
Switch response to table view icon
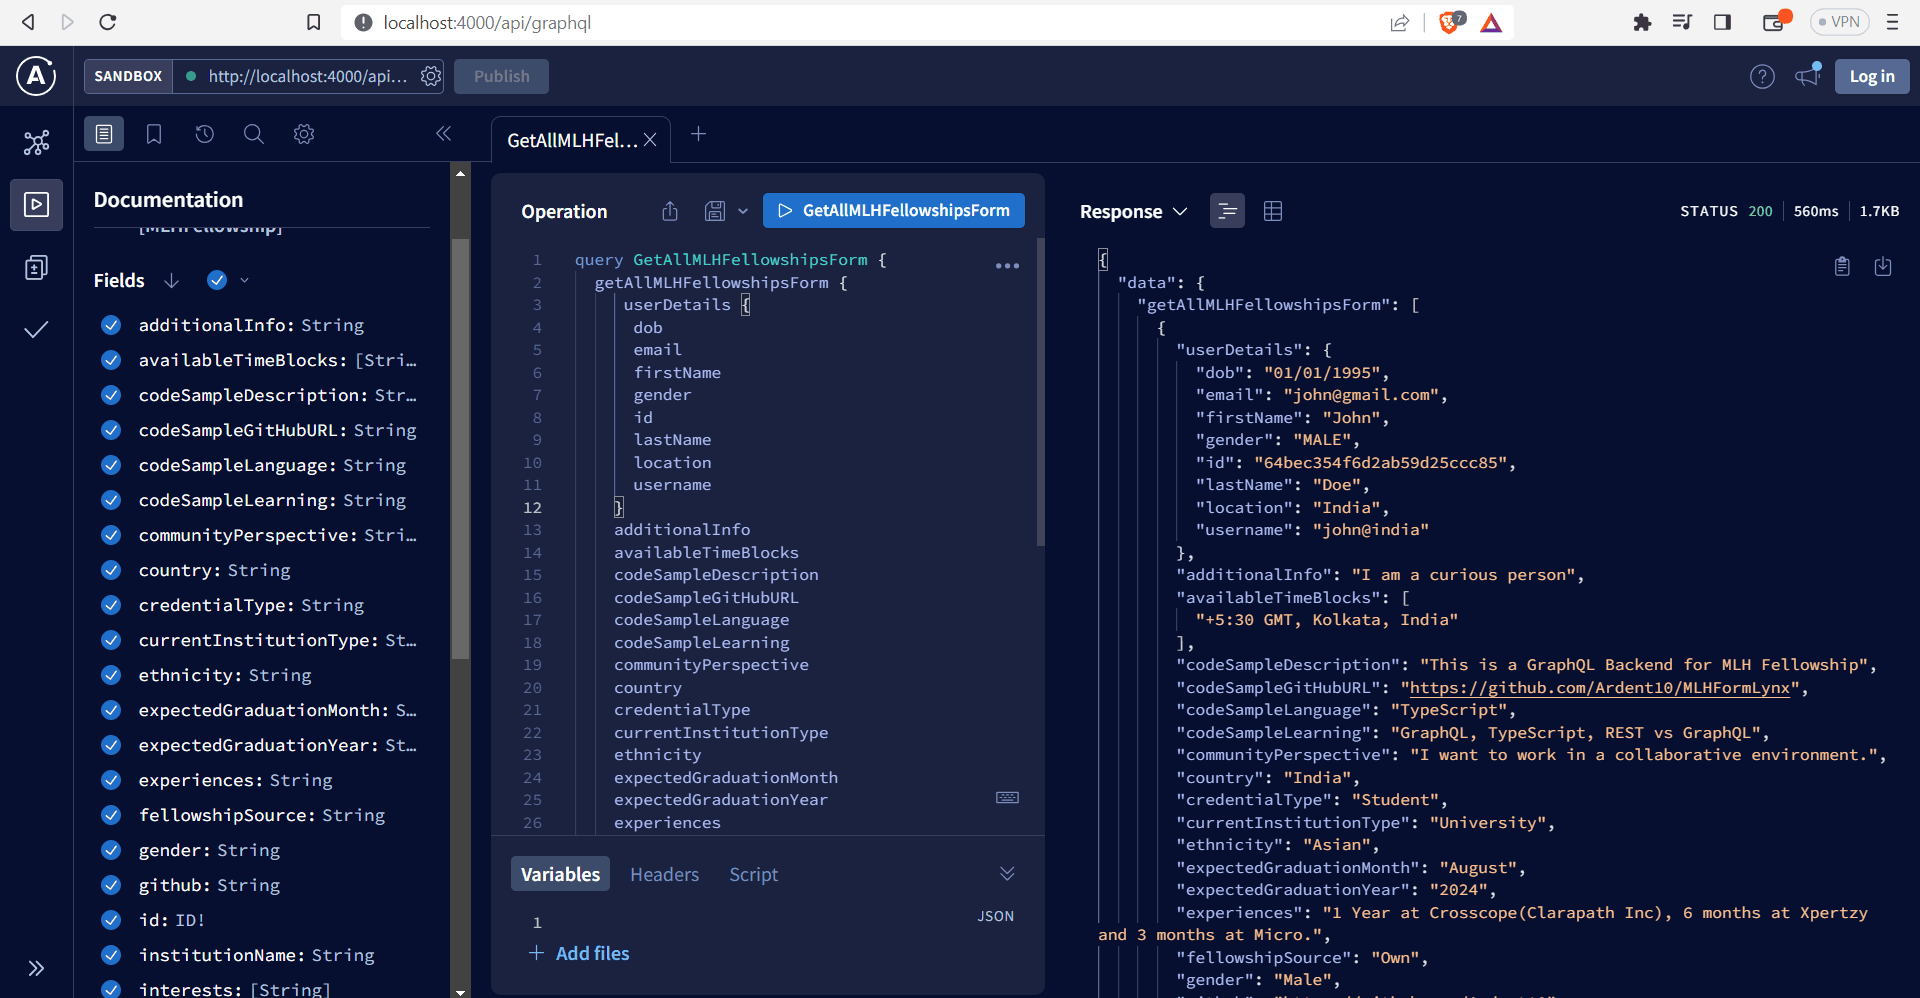coord(1272,211)
